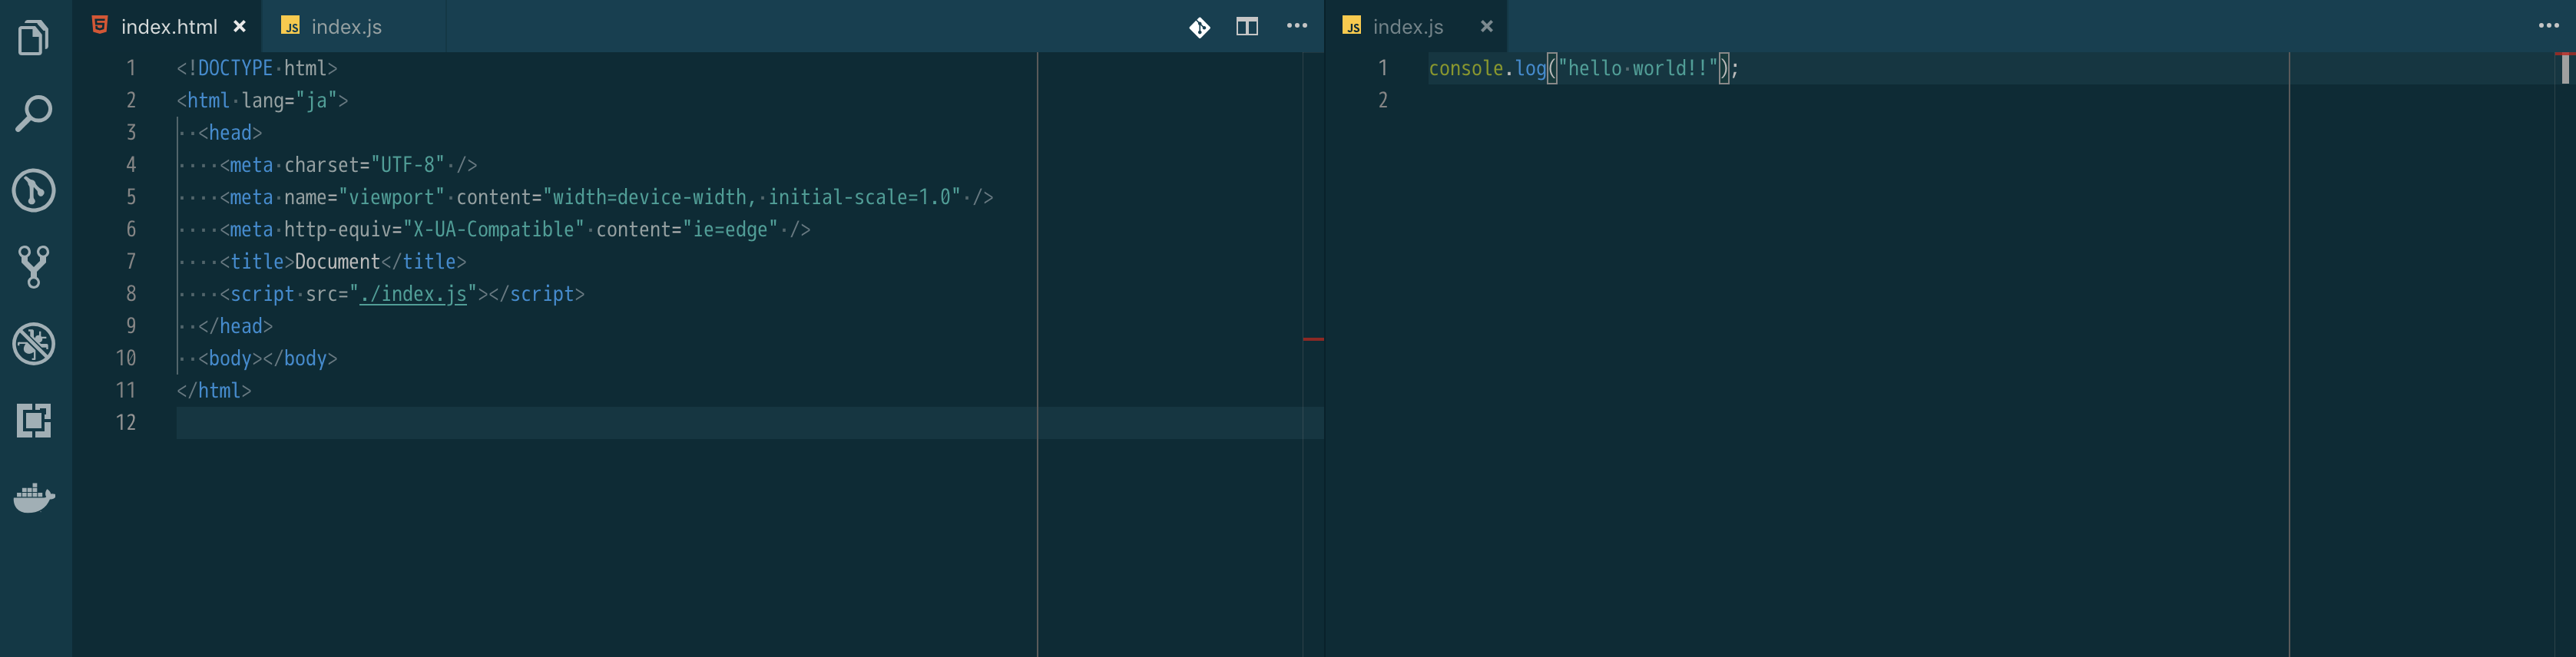The width and height of the screenshot is (2576, 657).
Task: Open the Explorer view in activity bar
Action: coord(34,38)
